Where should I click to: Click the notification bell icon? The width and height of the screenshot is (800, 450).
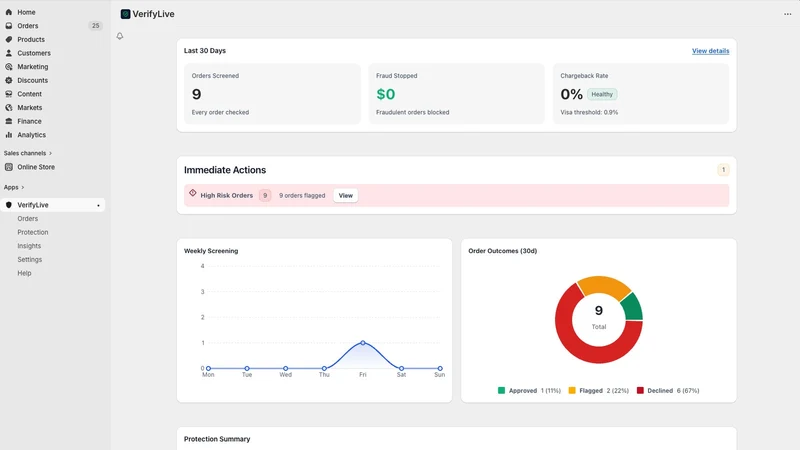120,36
